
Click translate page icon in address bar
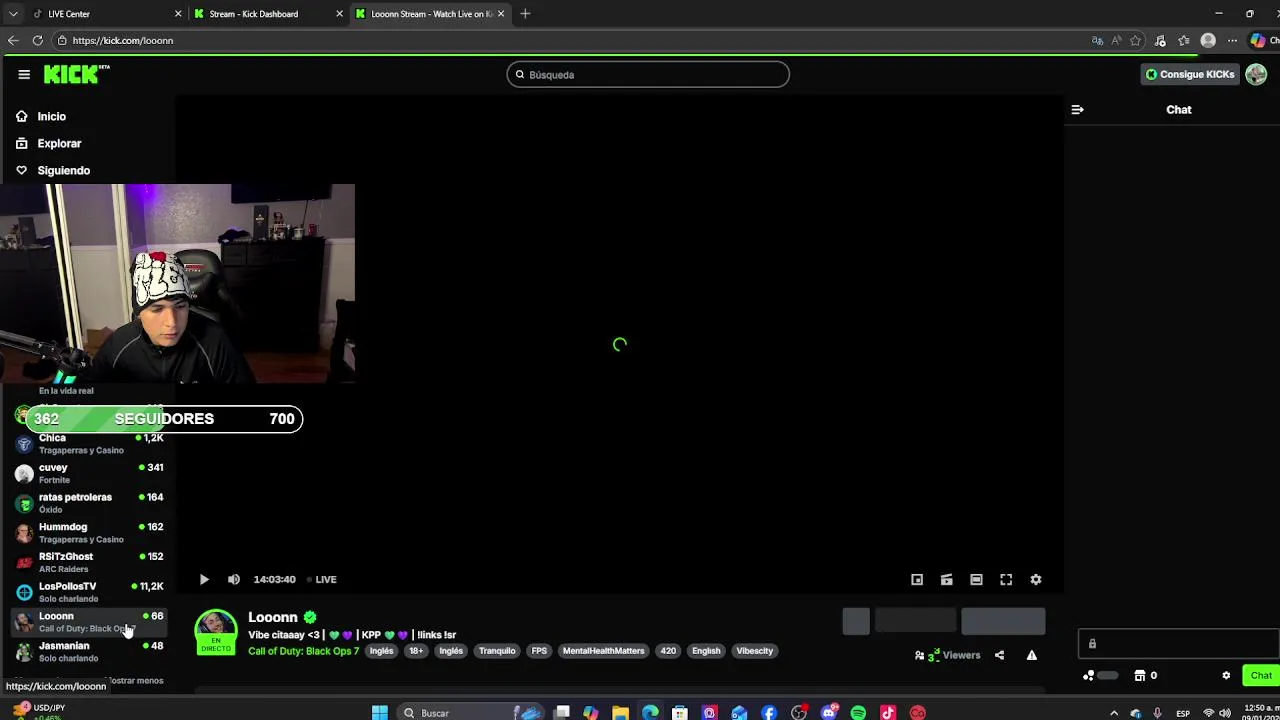[1097, 41]
